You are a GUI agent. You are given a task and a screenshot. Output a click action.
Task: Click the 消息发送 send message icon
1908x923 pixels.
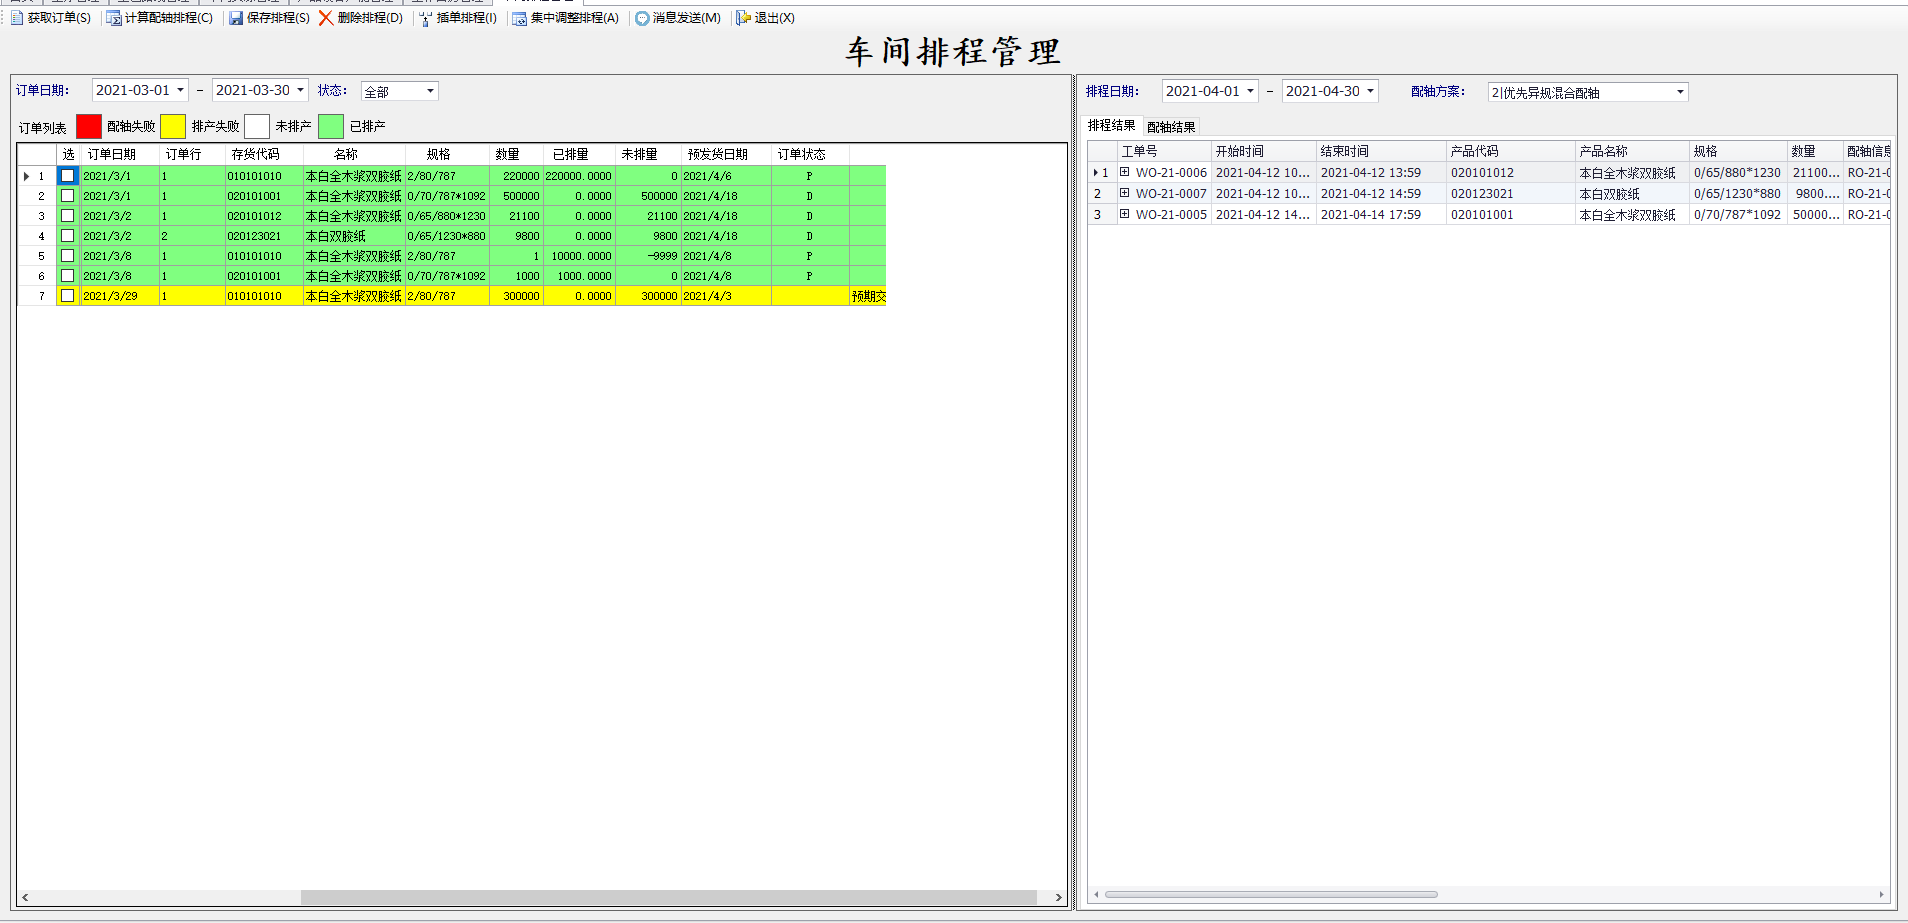(x=642, y=18)
